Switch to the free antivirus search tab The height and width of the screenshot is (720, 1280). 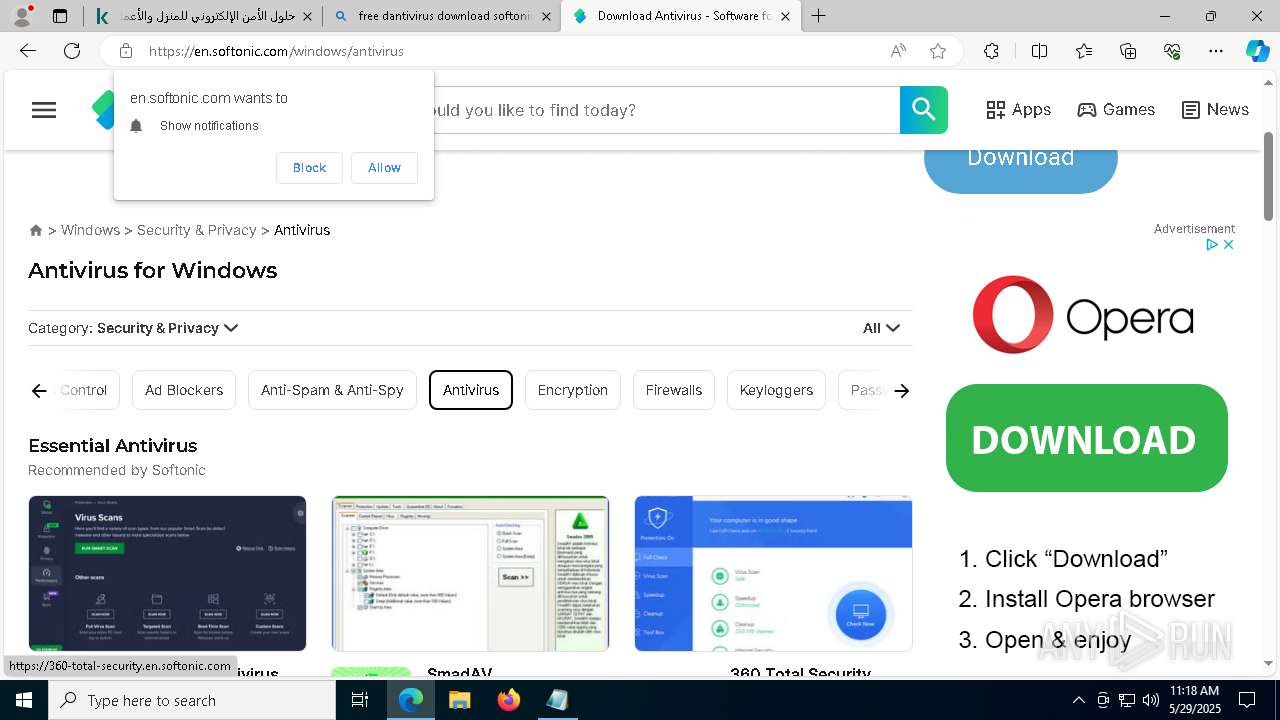[442, 16]
